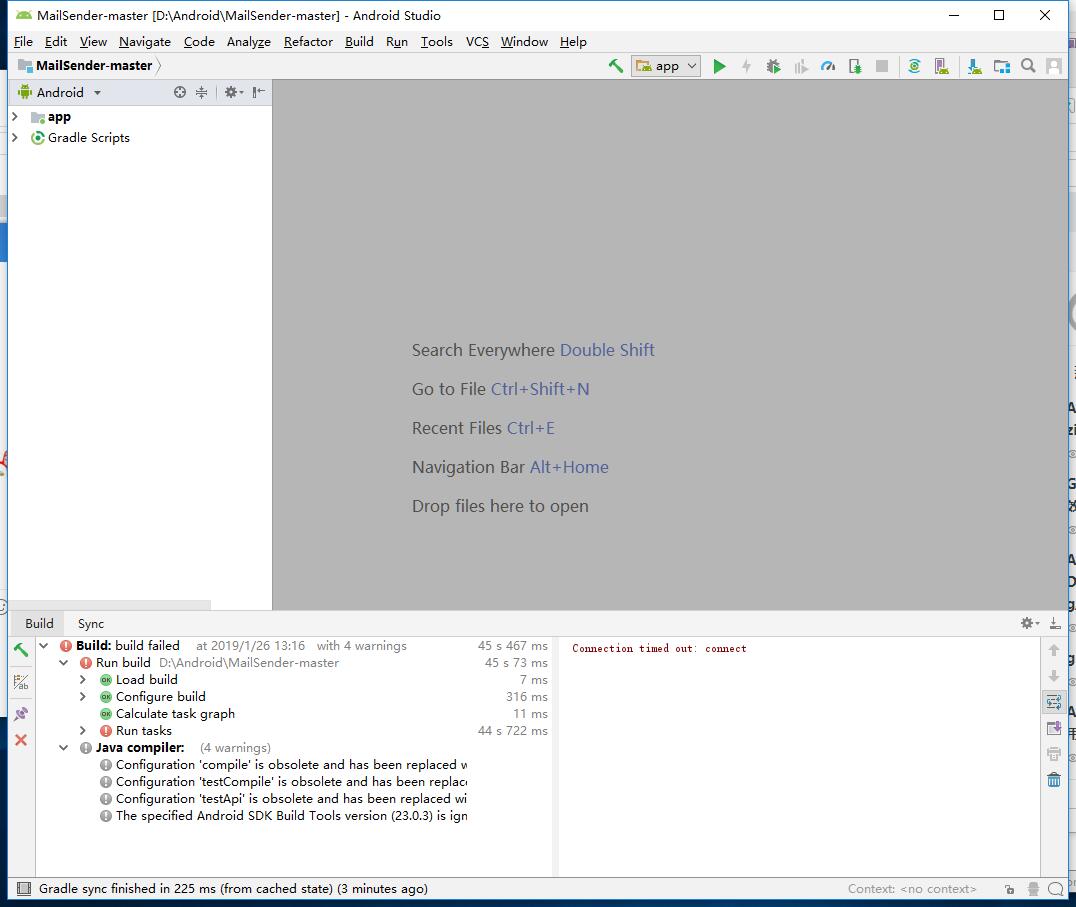Sync project with Gradle files icon
This screenshot has width=1076, height=907.
[914, 66]
